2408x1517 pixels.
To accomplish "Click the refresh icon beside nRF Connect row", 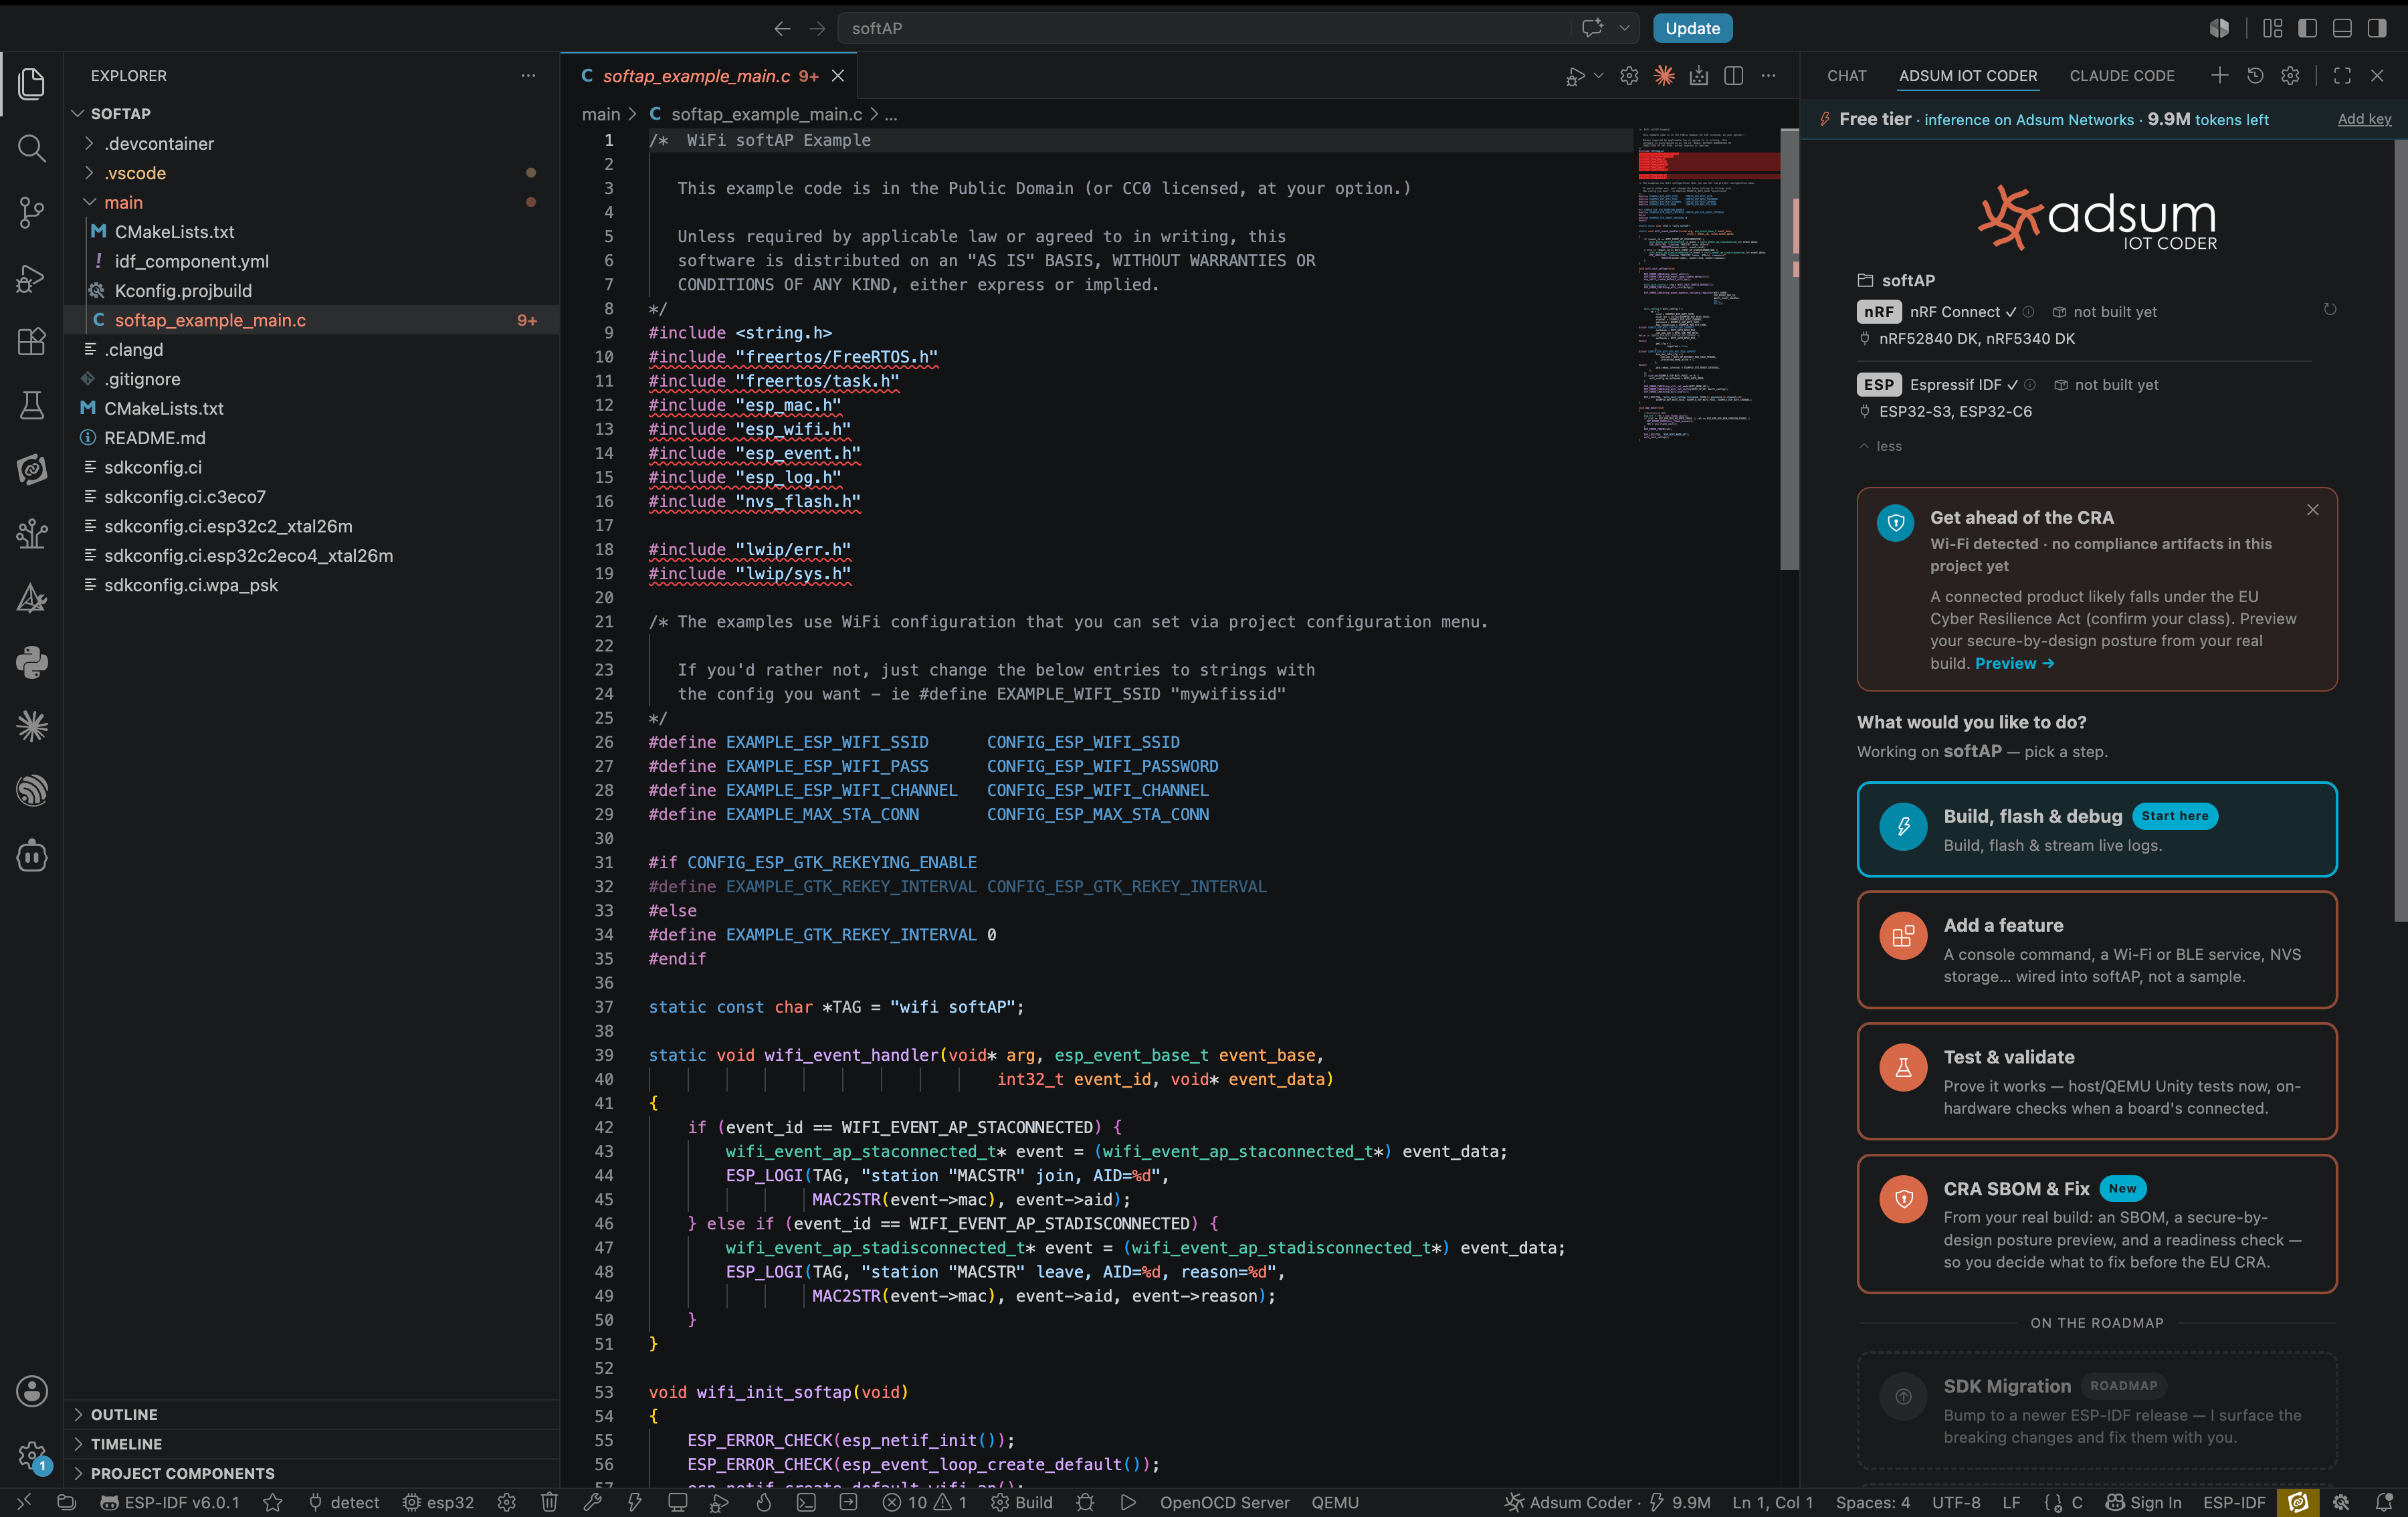I will (2330, 310).
